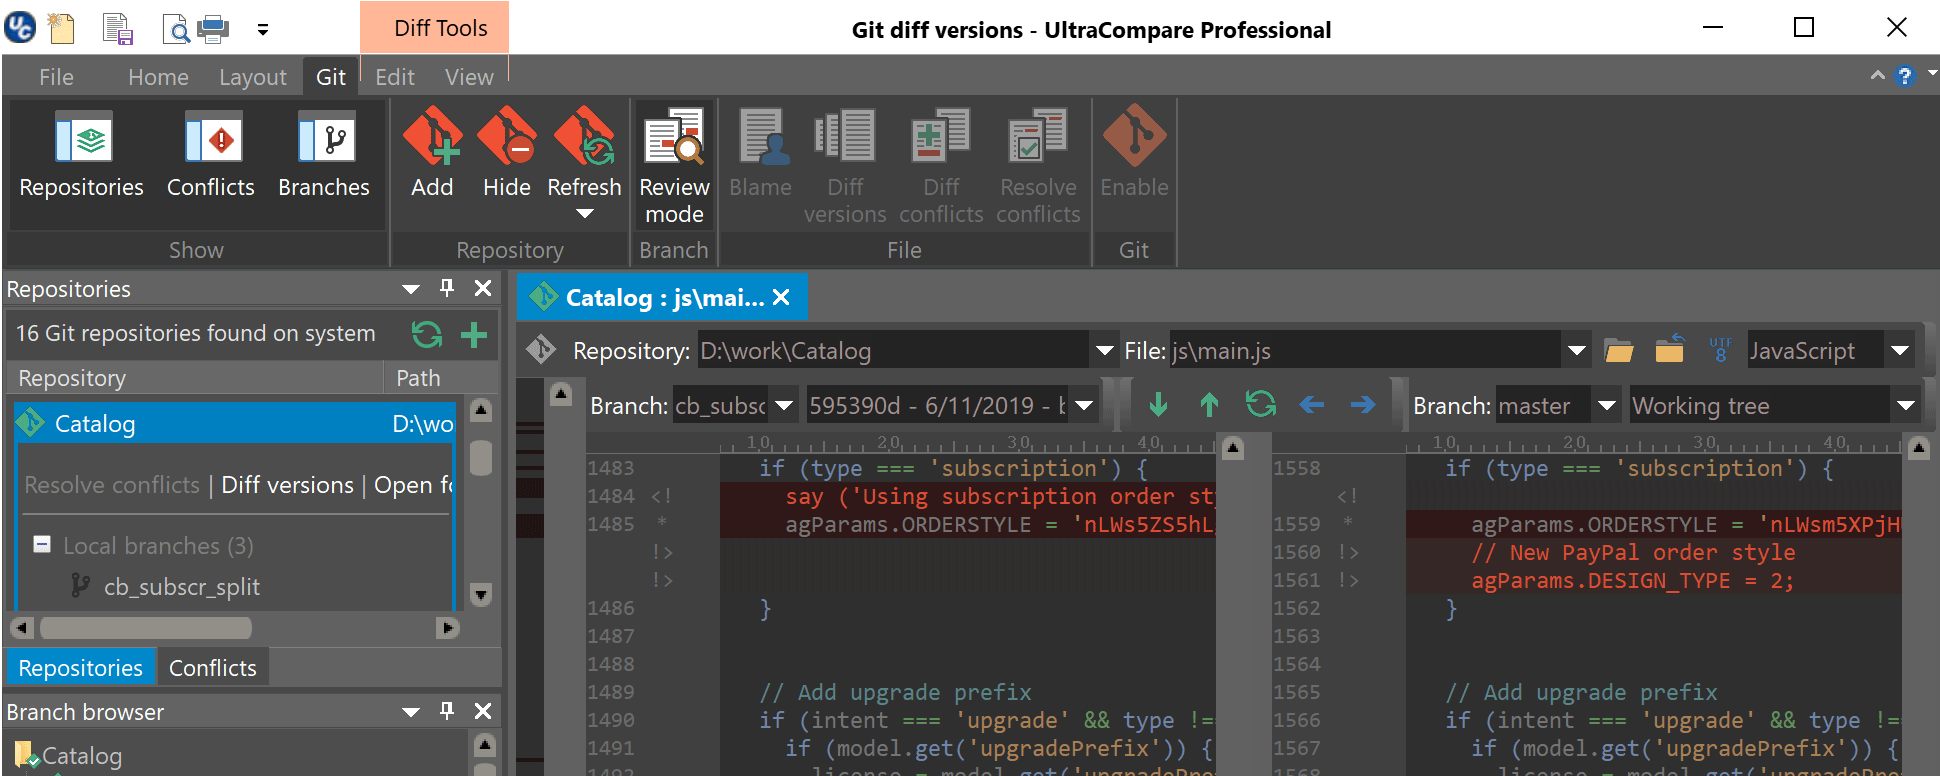1940x776 pixels.
Task: Pin the Branch browser panel
Action: pyautogui.click(x=447, y=711)
